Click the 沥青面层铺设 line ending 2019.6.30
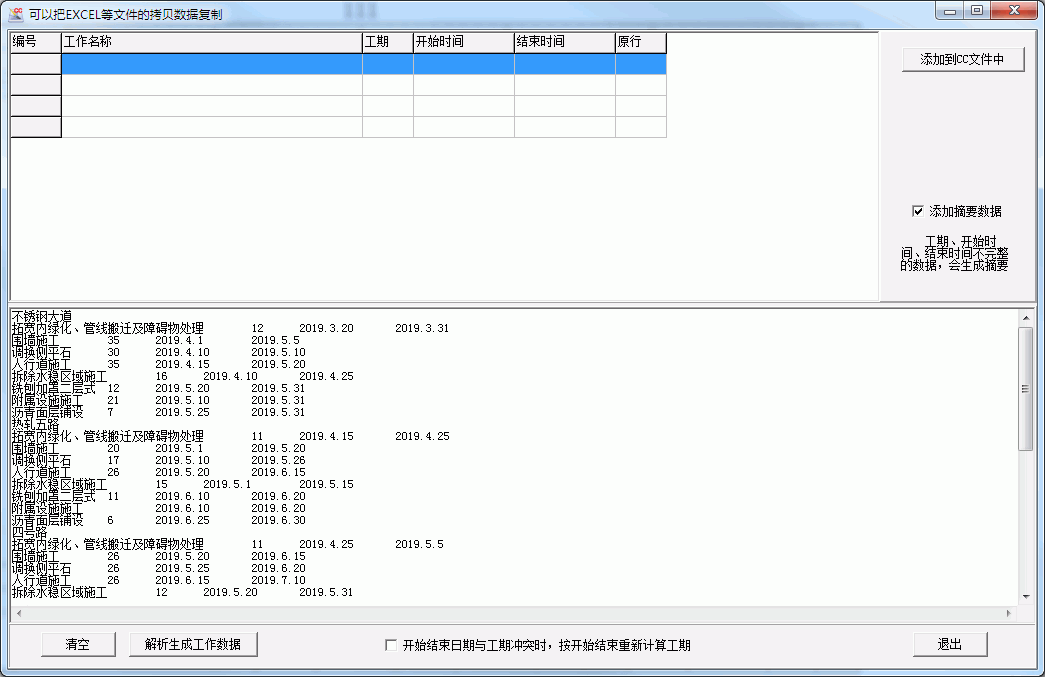The image size is (1045, 677). (x=159, y=520)
